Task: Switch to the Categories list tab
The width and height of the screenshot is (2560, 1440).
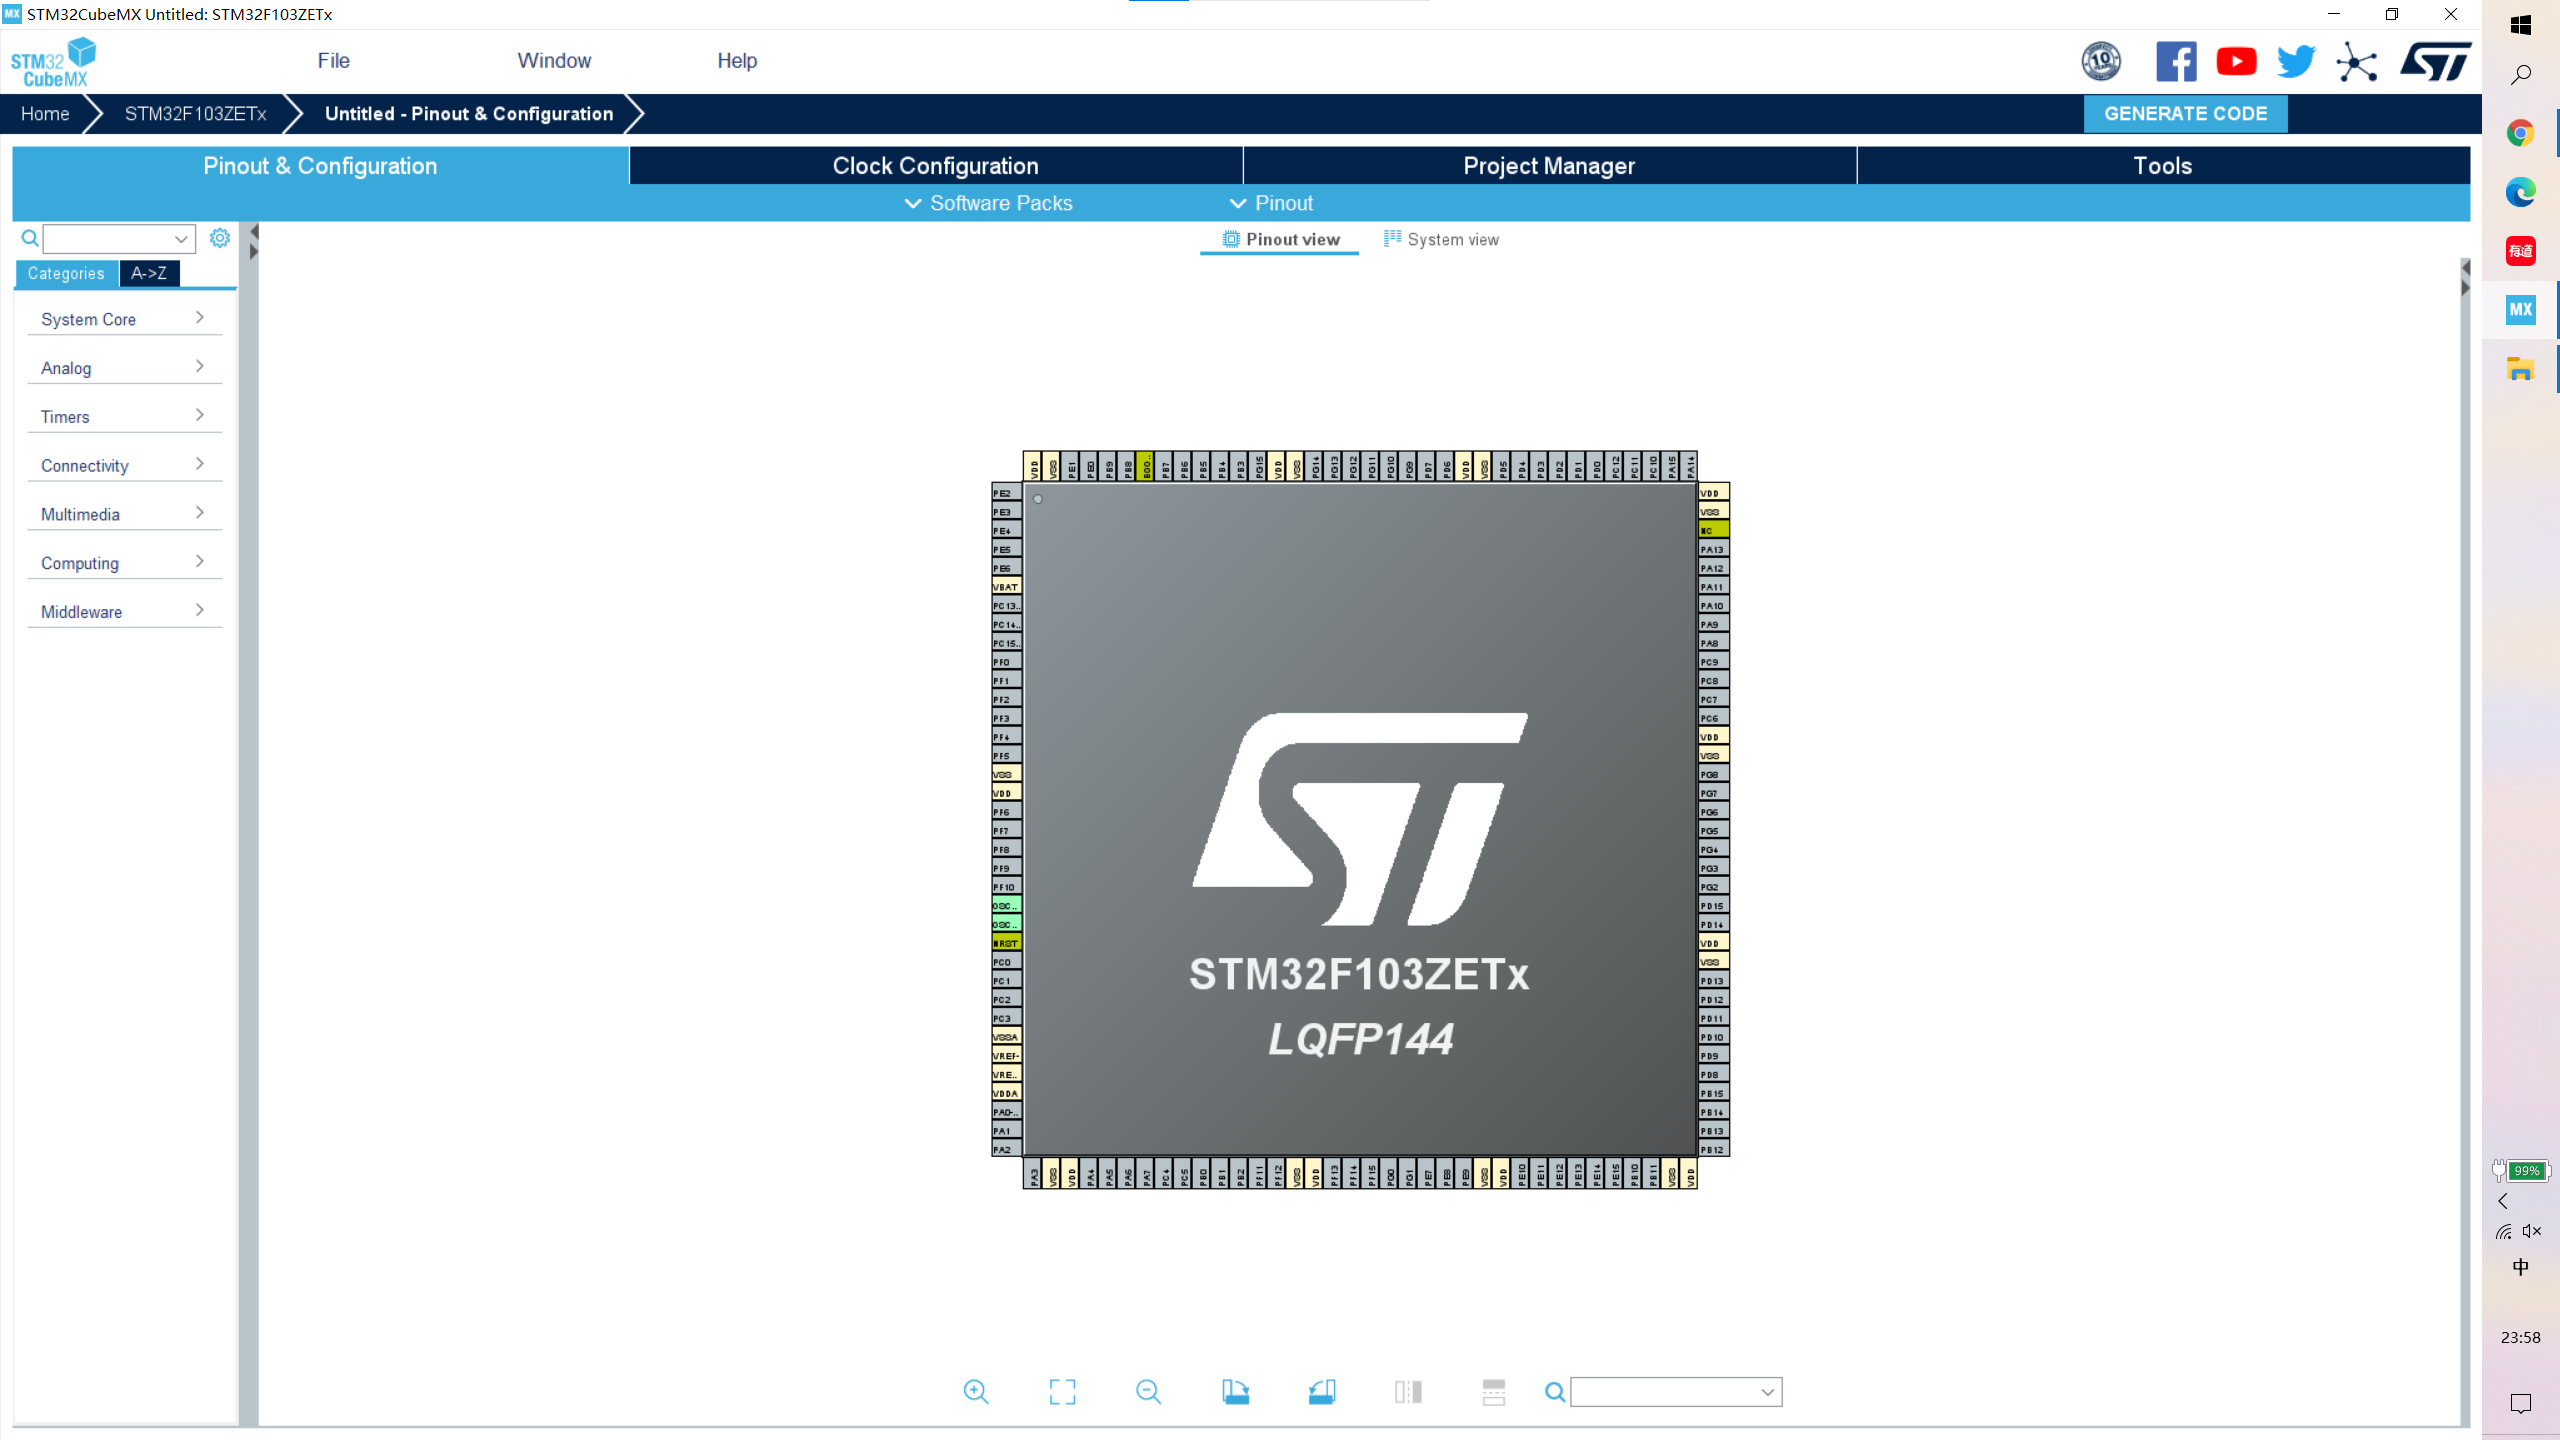Action: (66, 273)
